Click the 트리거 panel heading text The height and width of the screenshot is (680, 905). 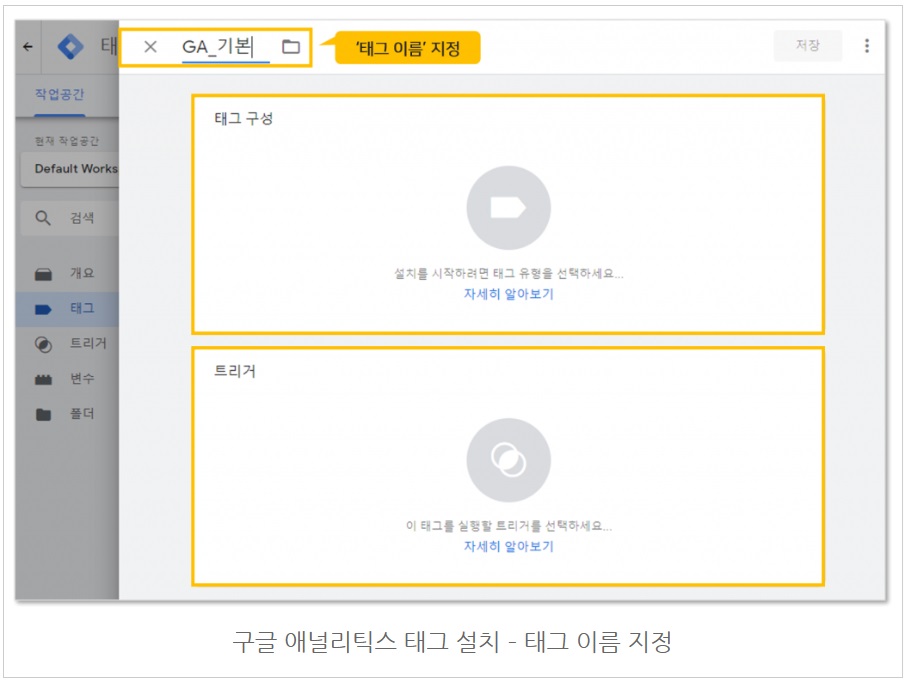click(x=235, y=371)
